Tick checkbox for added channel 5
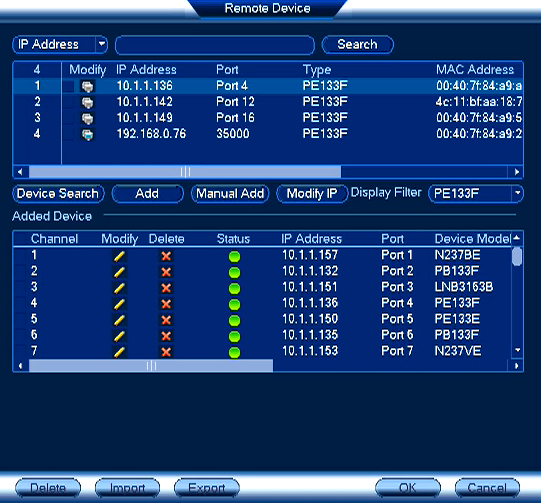The height and width of the screenshot is (503, 541). click(x=20, y=320)
